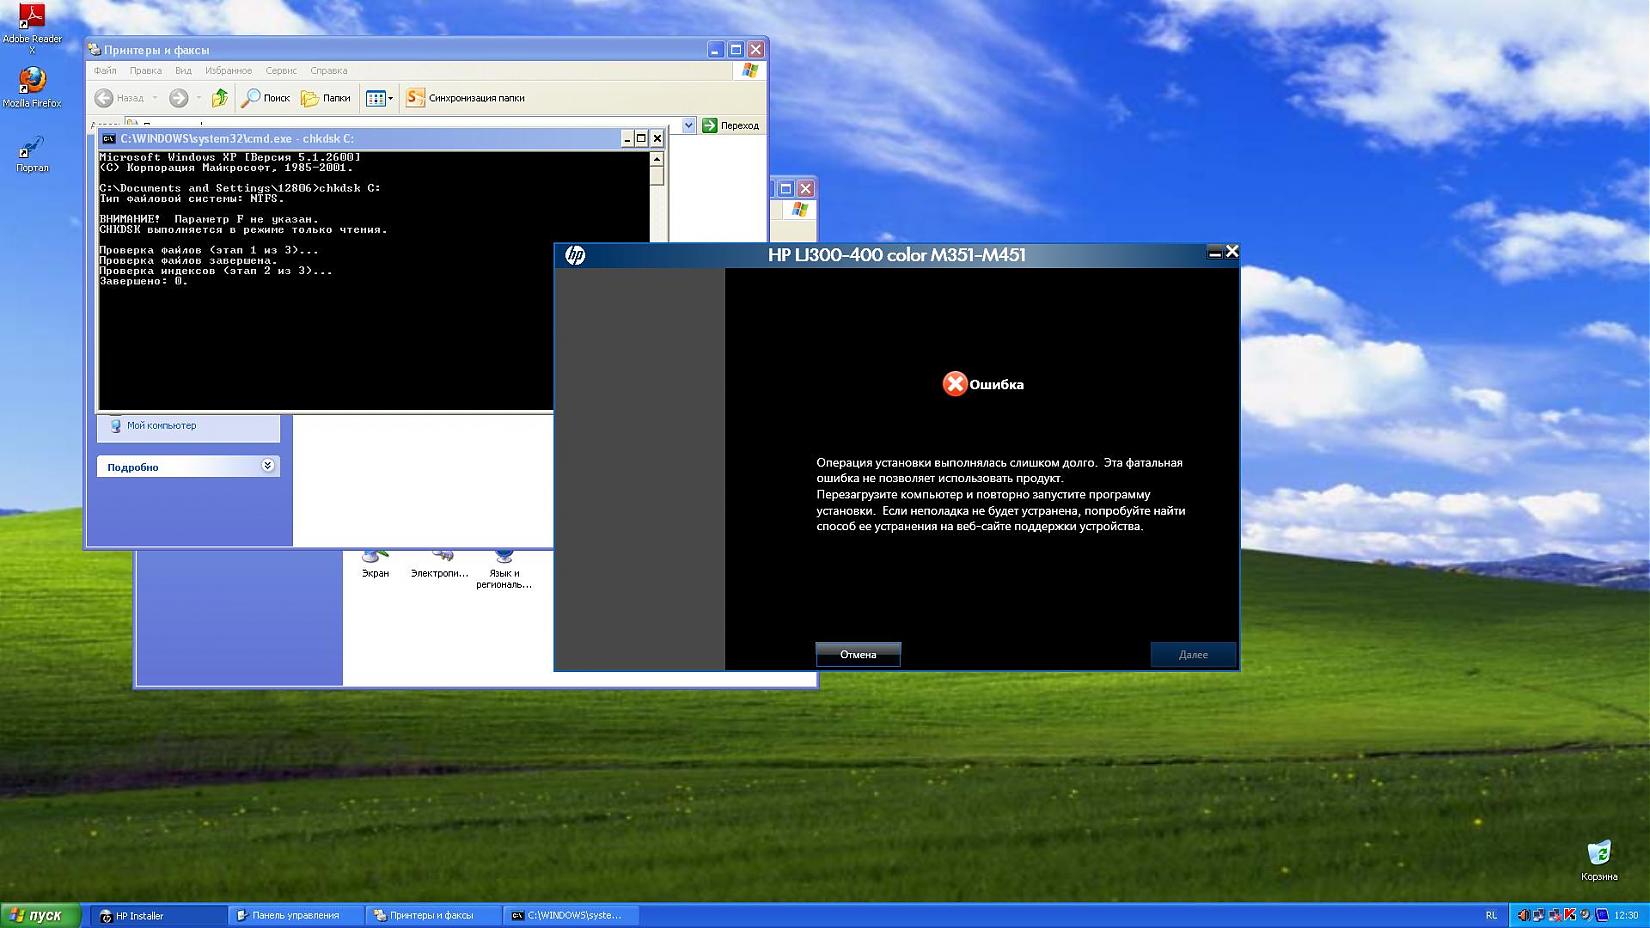Open the views icon menu
The image size is (1650, 928).
[x=379, y=98]
